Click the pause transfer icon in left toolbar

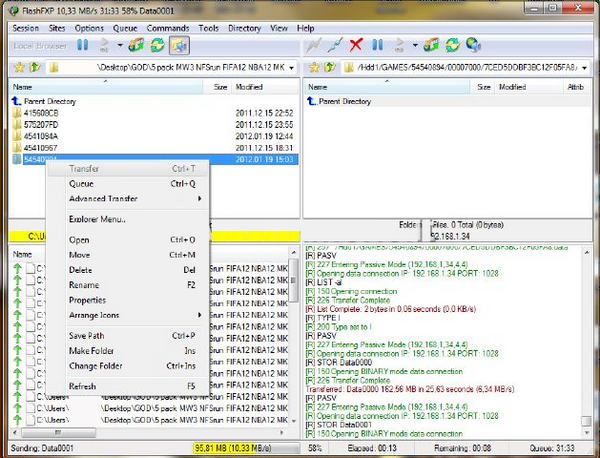83,45
